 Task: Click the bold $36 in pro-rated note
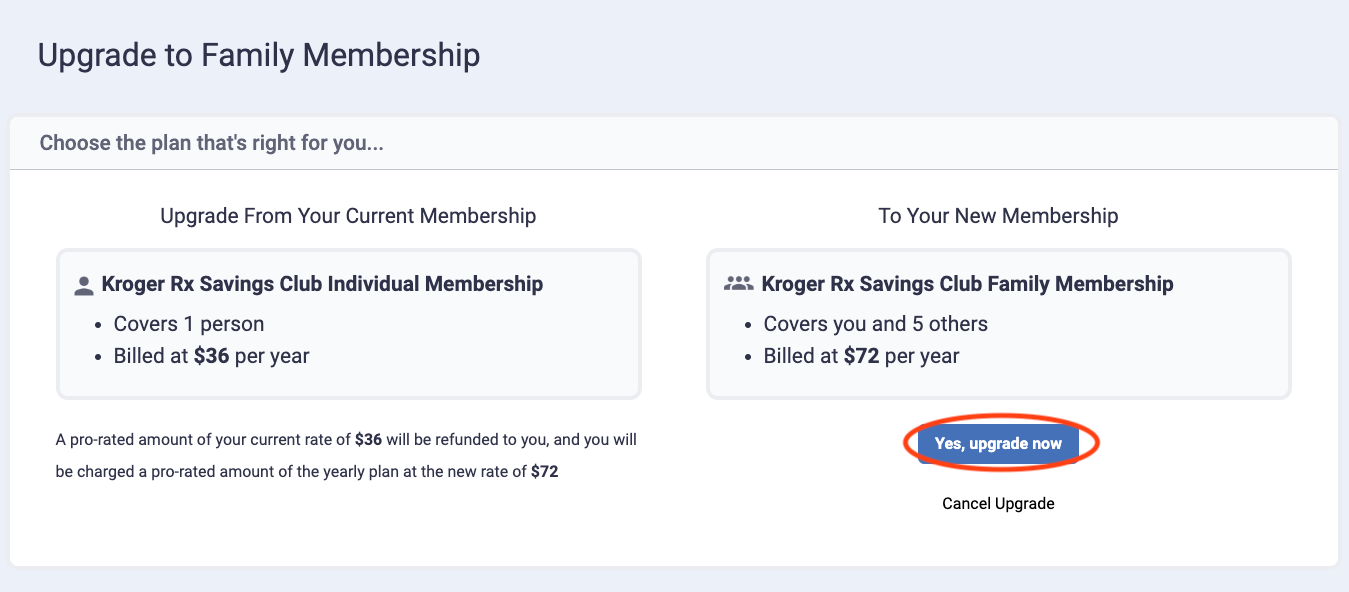point(369,439)
